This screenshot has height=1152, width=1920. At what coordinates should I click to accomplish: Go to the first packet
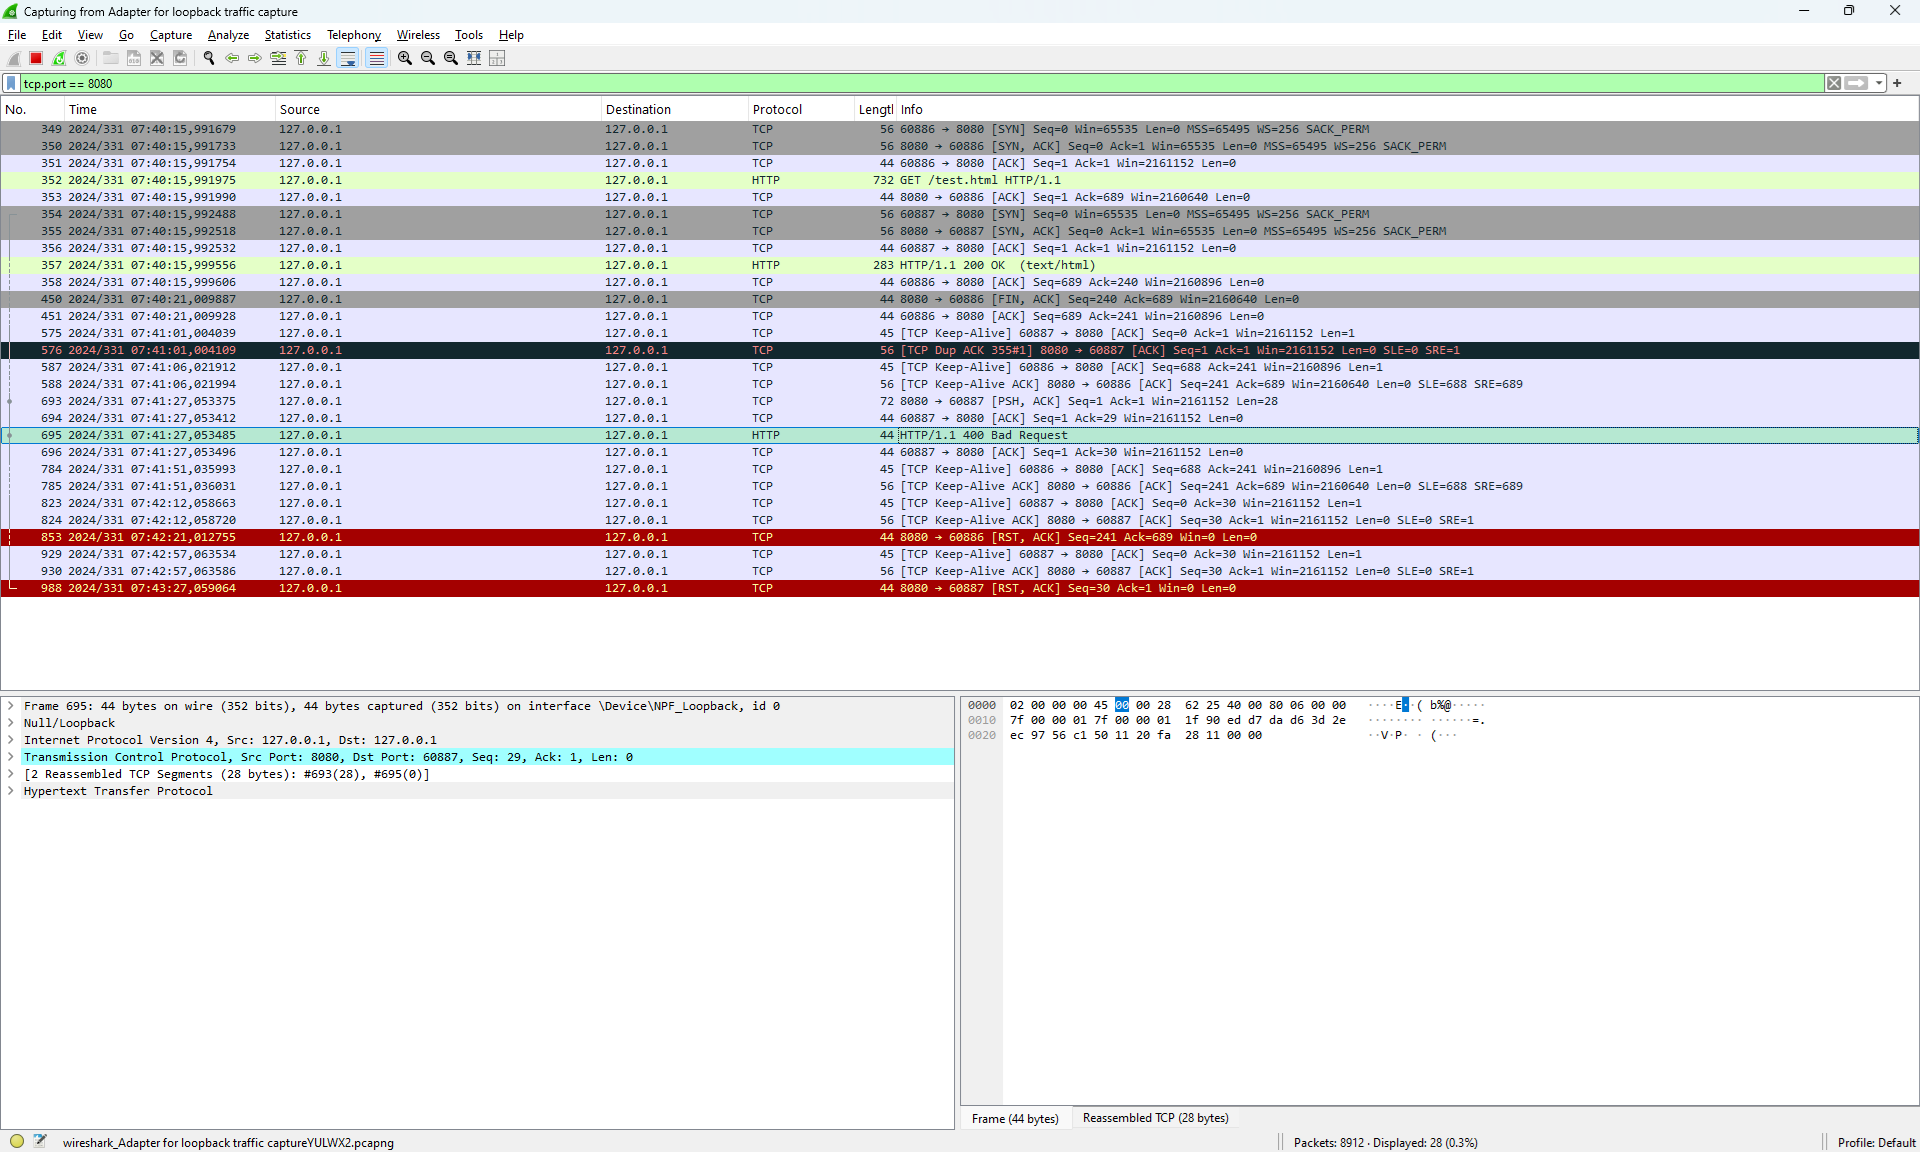(x=301, y=58)
